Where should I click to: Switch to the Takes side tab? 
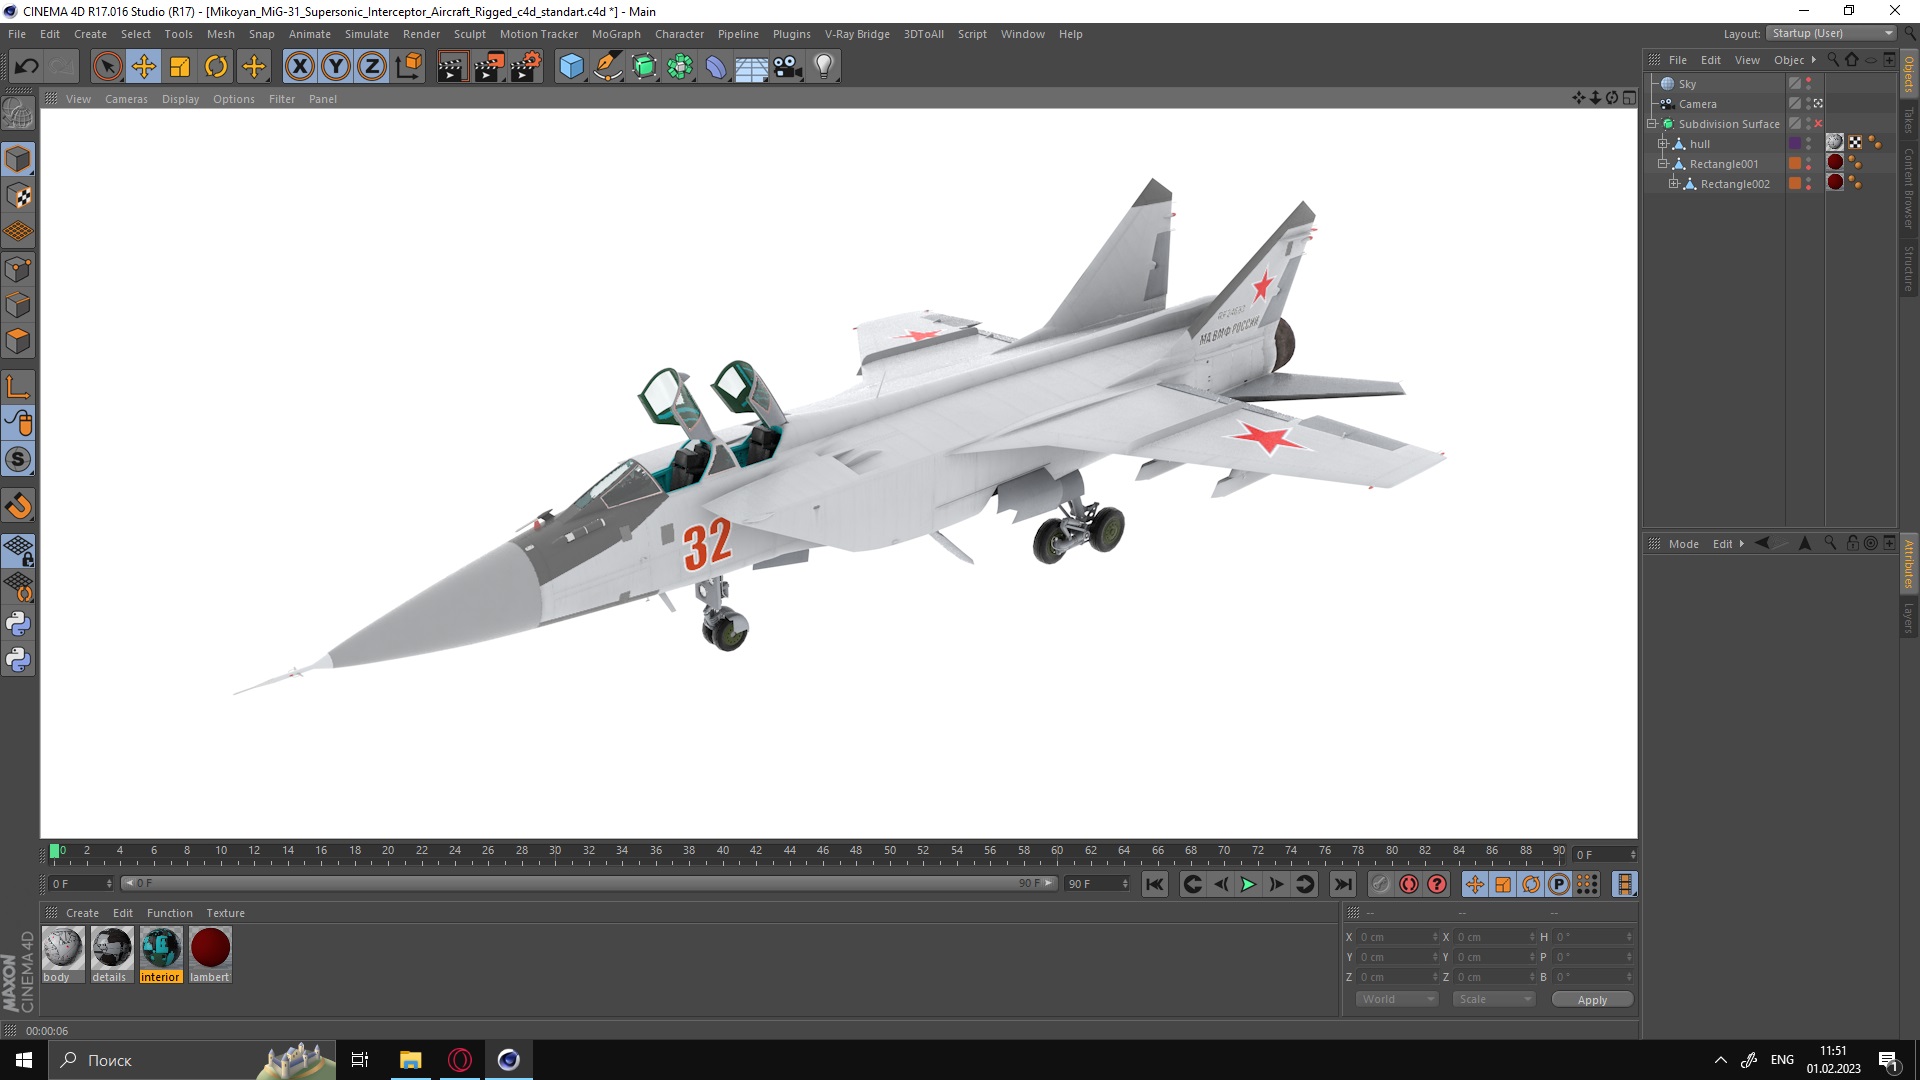(1909, 120)
